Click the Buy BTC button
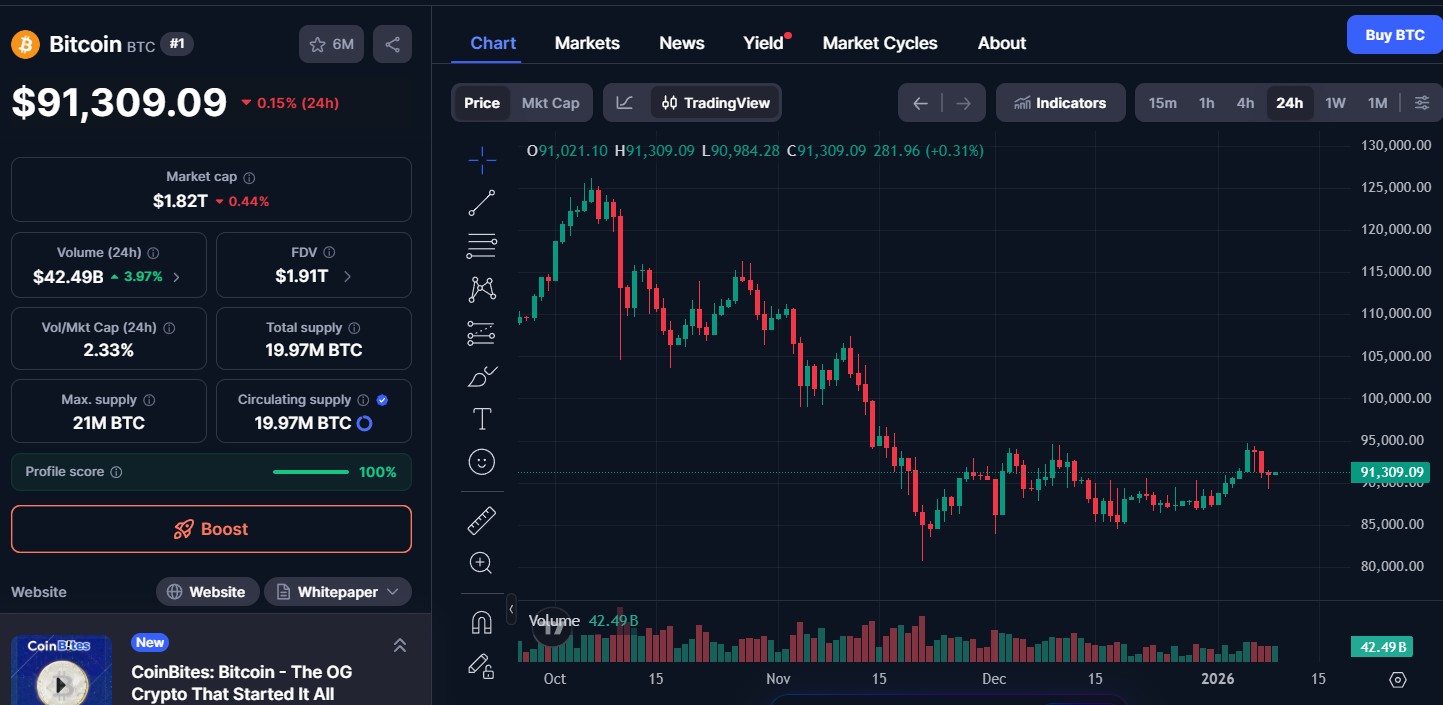 pos(1394,34)
